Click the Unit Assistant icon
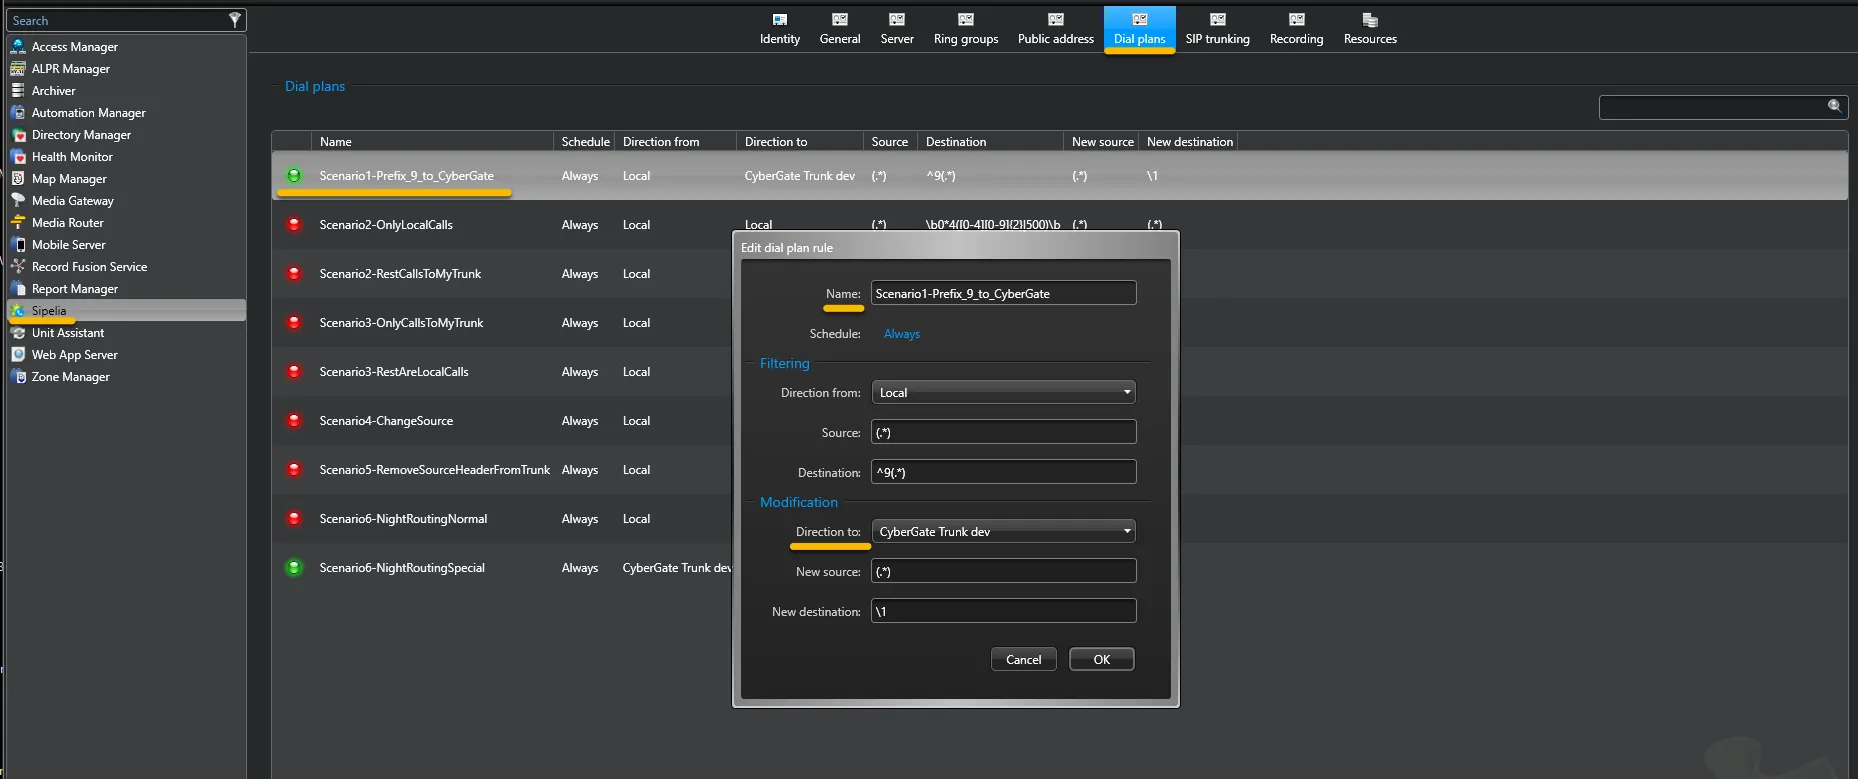This screenshot has height=779, width=1858. pyautogui.click(x=18, y=332)
